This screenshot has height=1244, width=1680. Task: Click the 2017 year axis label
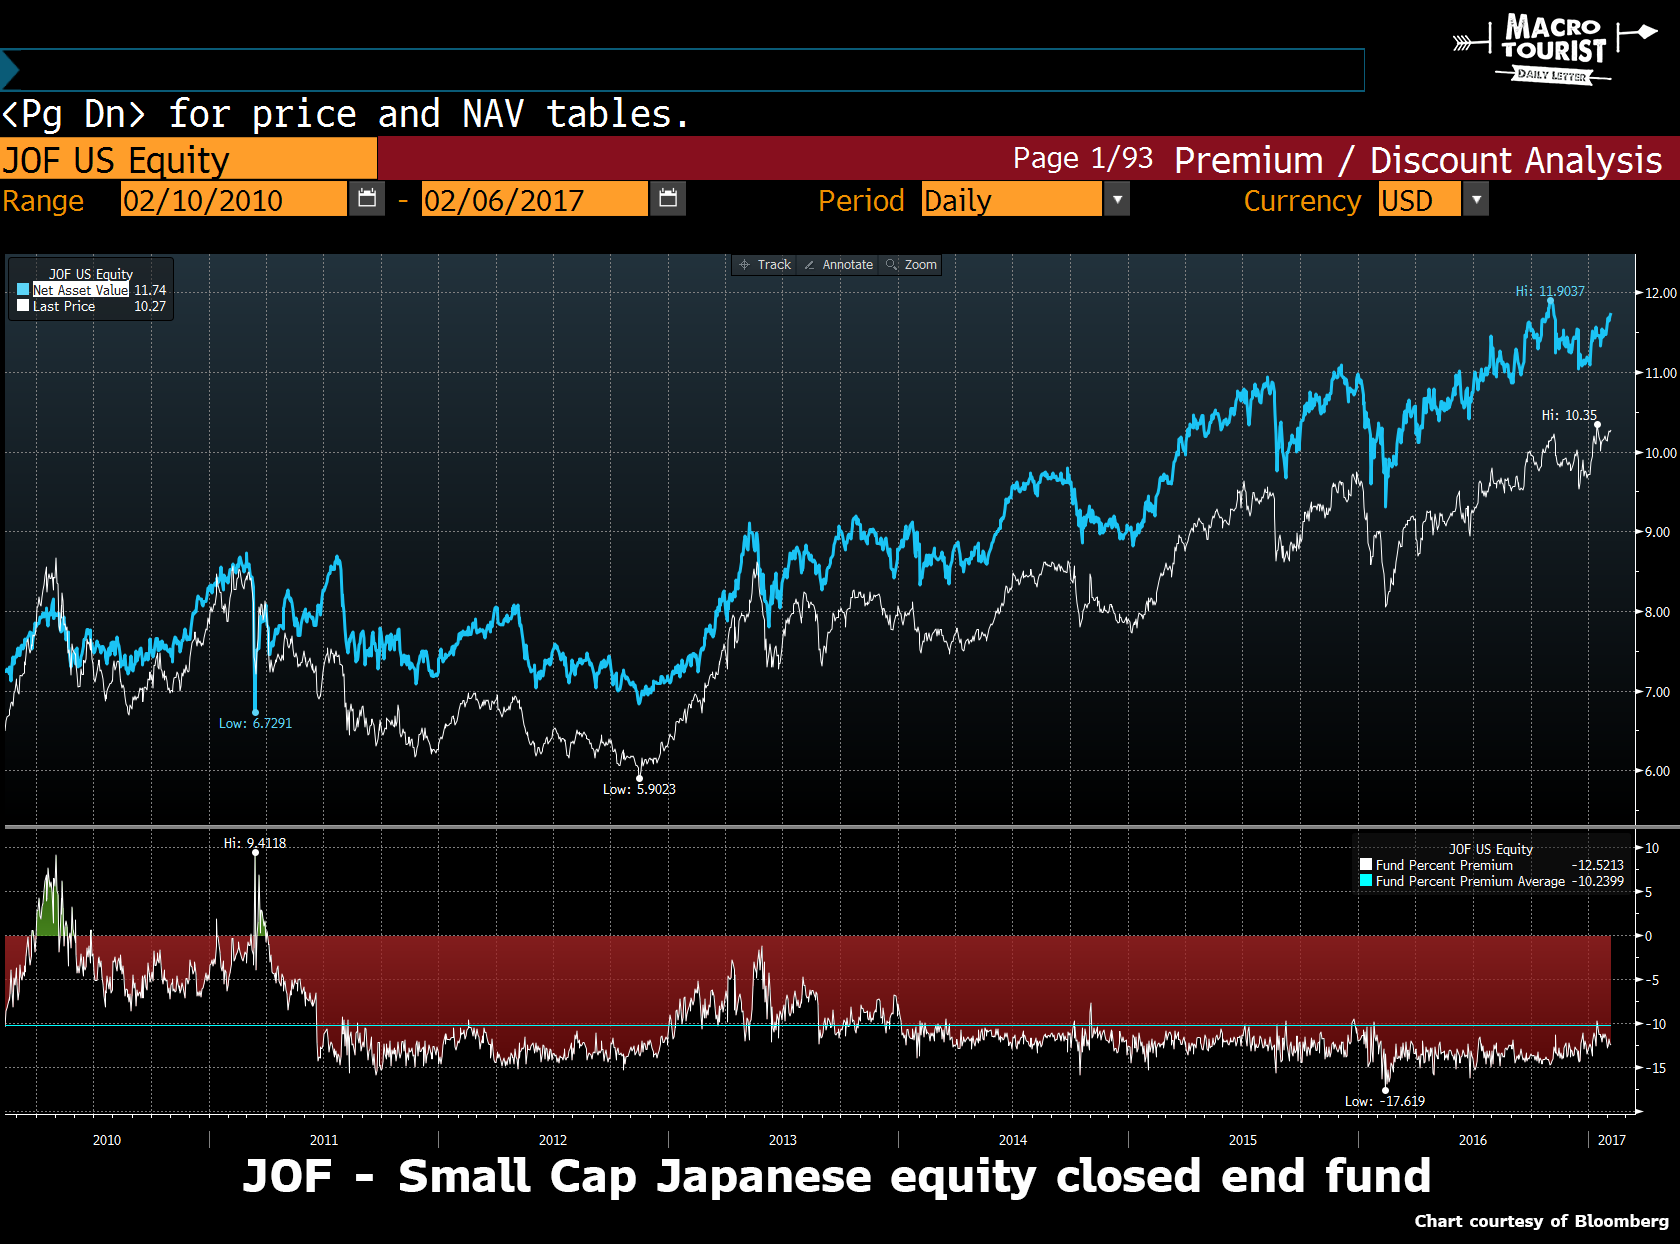point(1612,1140)
